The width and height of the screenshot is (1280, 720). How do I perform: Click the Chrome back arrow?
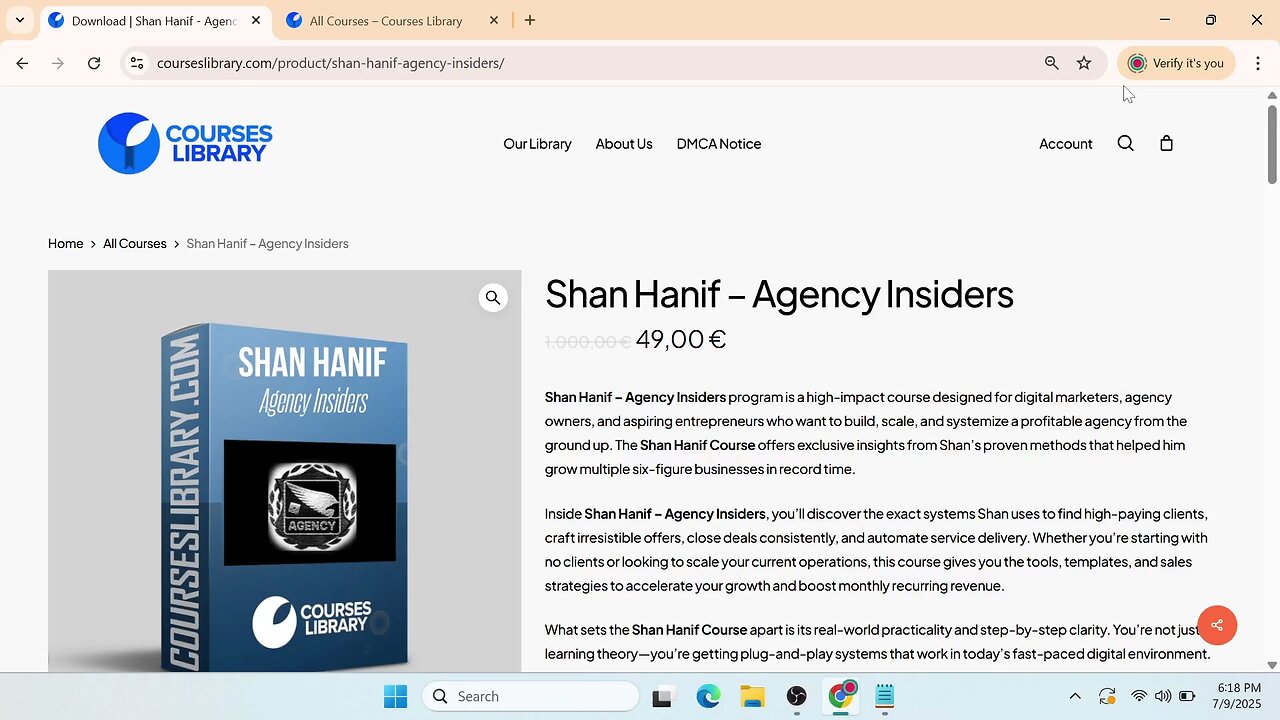tap(22, 63)
